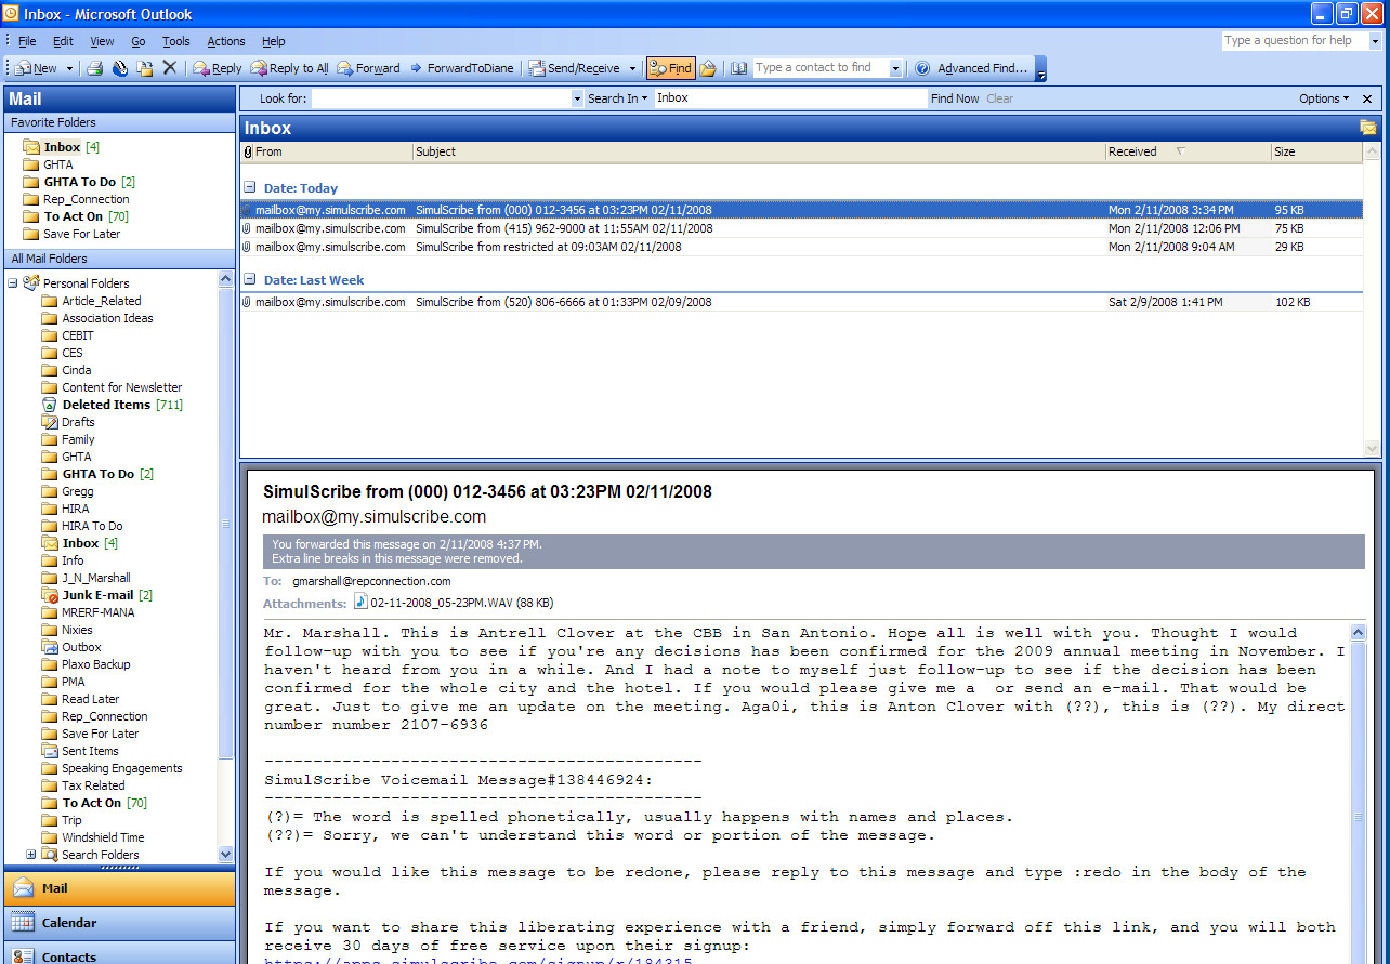Open the Help menu
Screen dimensions: 1390x964
[273, 41]
